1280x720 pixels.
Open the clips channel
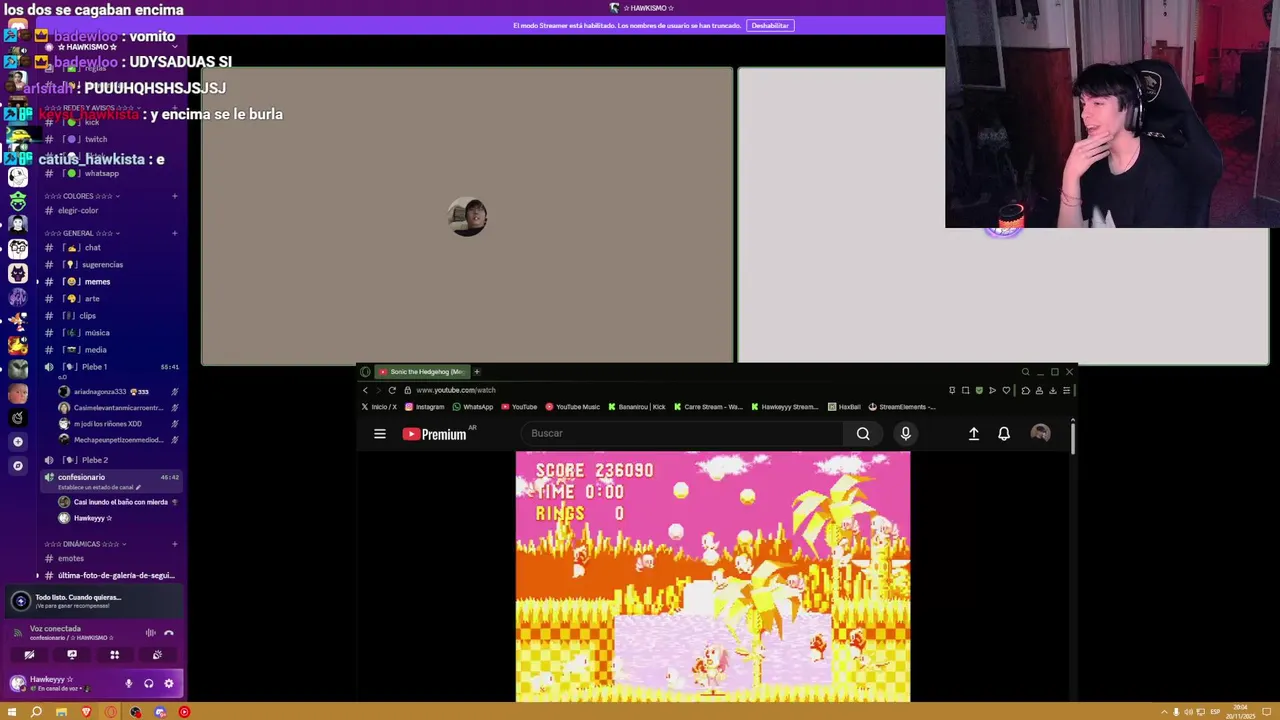coord(111,315)
